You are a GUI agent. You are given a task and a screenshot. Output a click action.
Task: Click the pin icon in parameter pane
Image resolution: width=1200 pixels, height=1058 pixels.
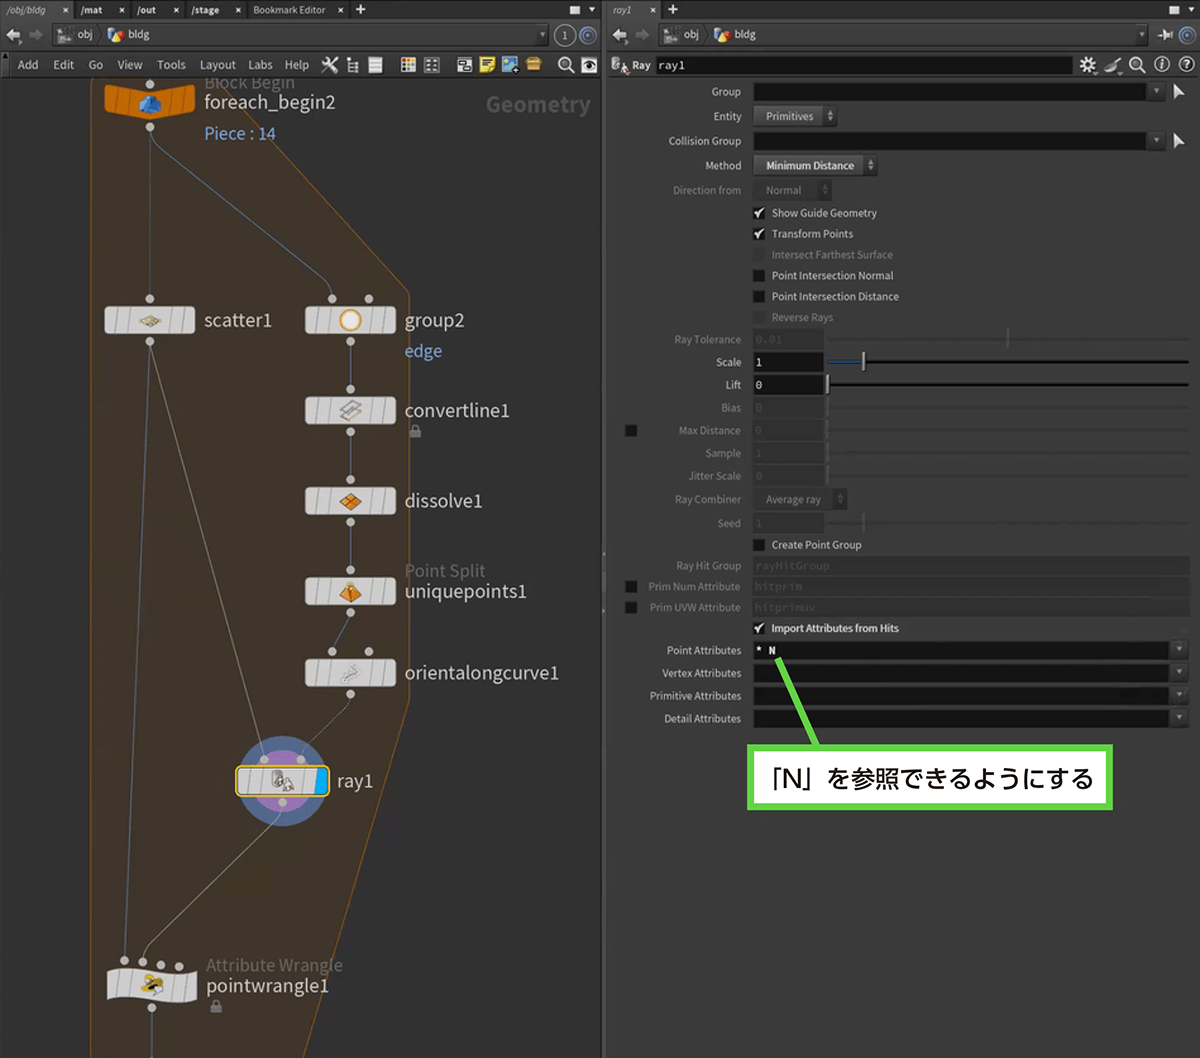[1165, 35]
